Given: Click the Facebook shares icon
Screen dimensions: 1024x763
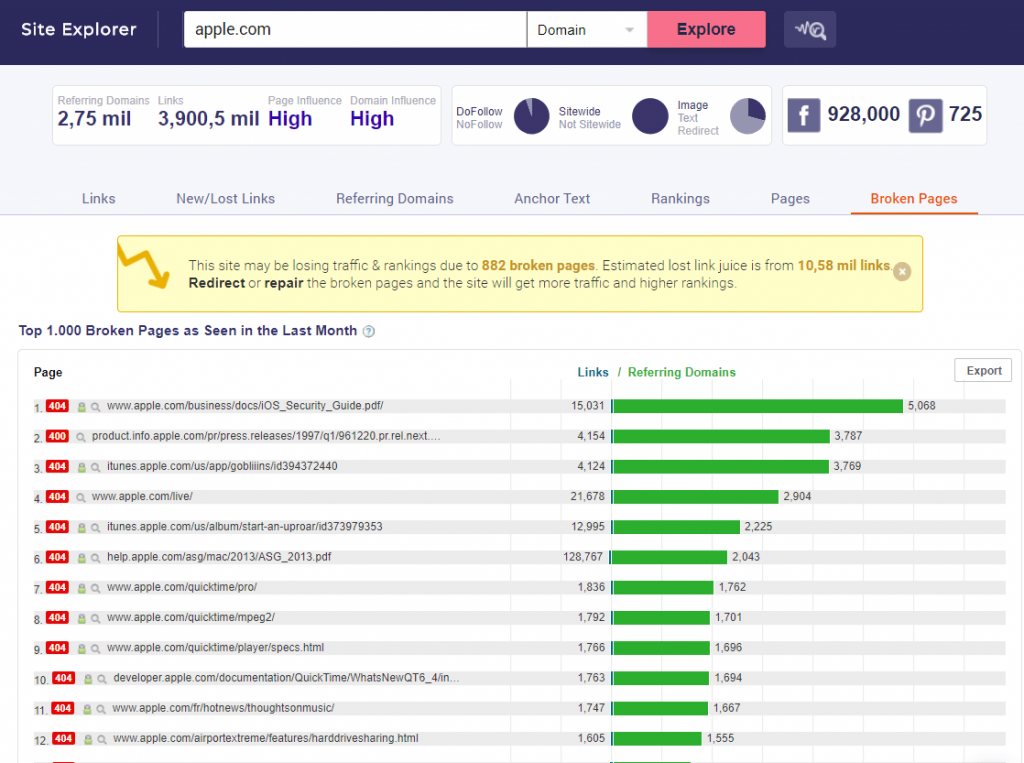Looking at the screenshot, I should [x=804, y=116].
